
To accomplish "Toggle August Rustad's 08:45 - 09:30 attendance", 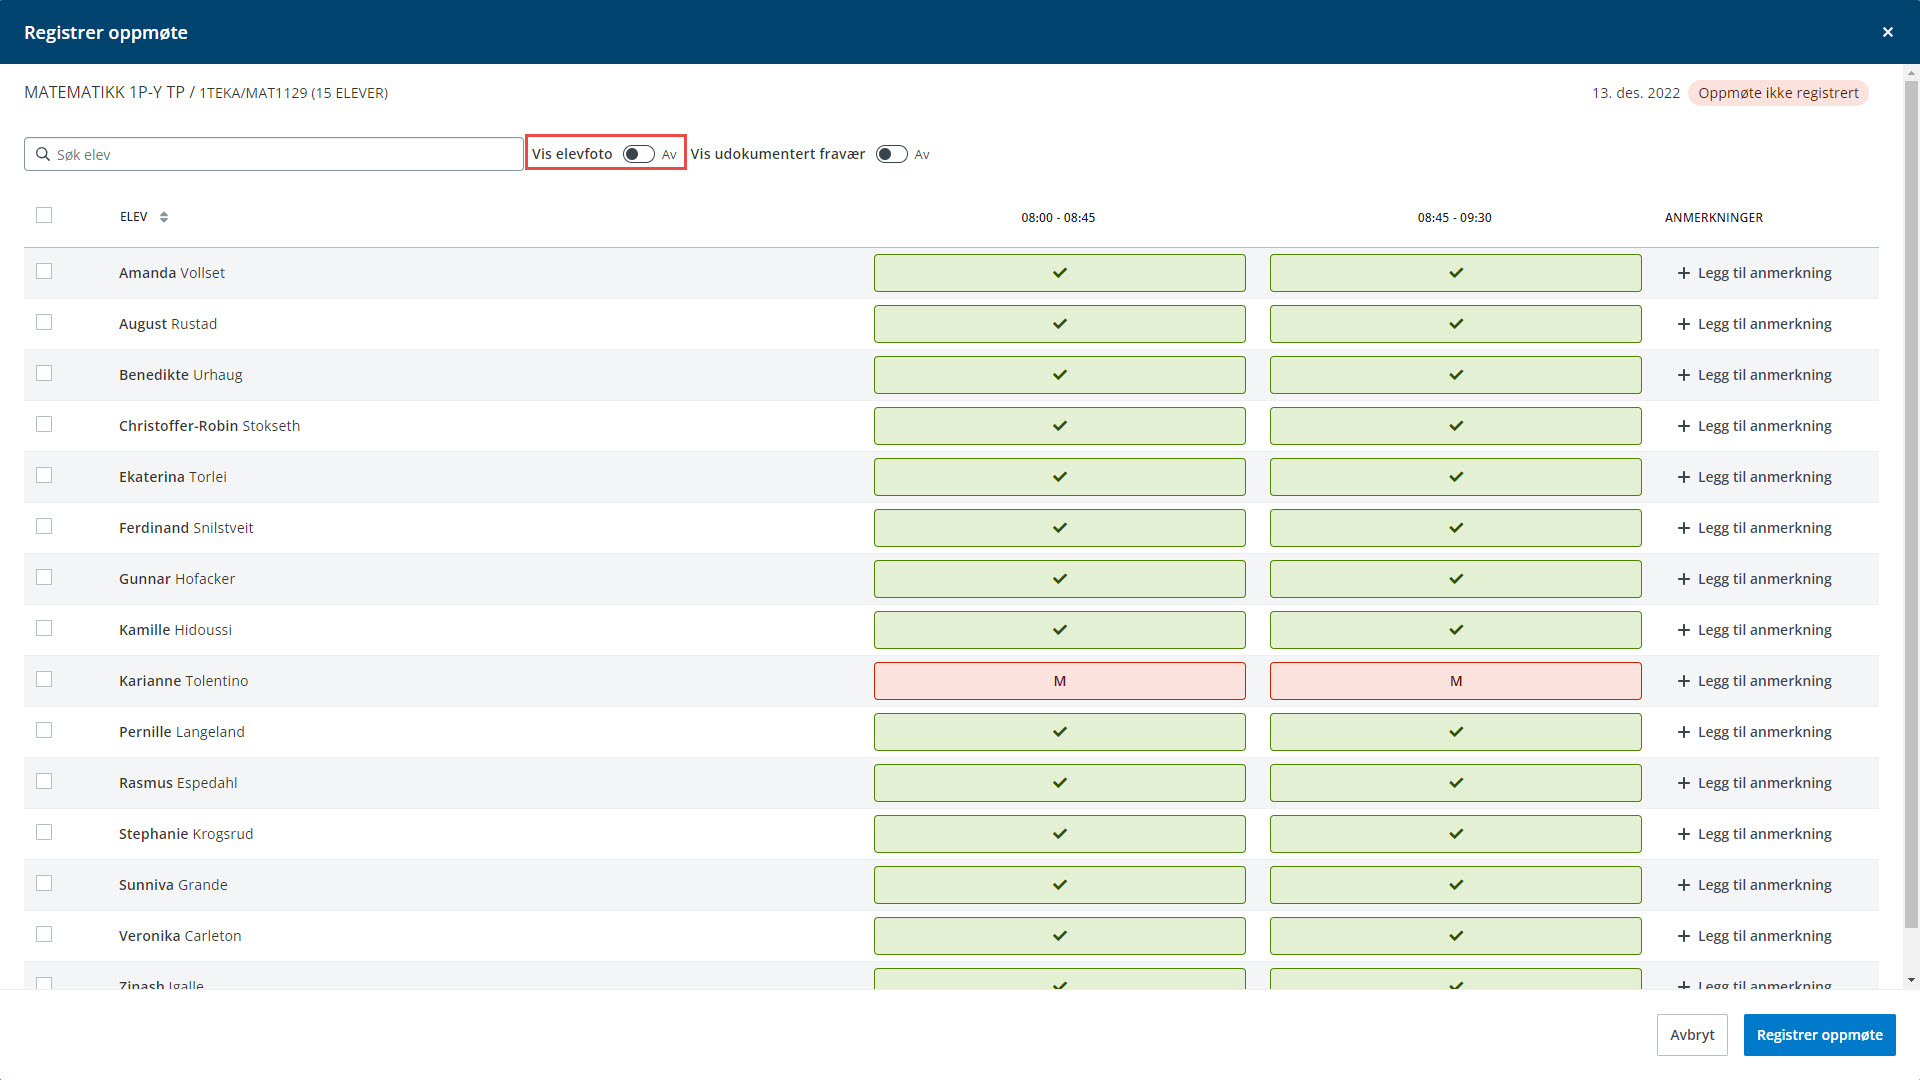I will pos(1456,324).
